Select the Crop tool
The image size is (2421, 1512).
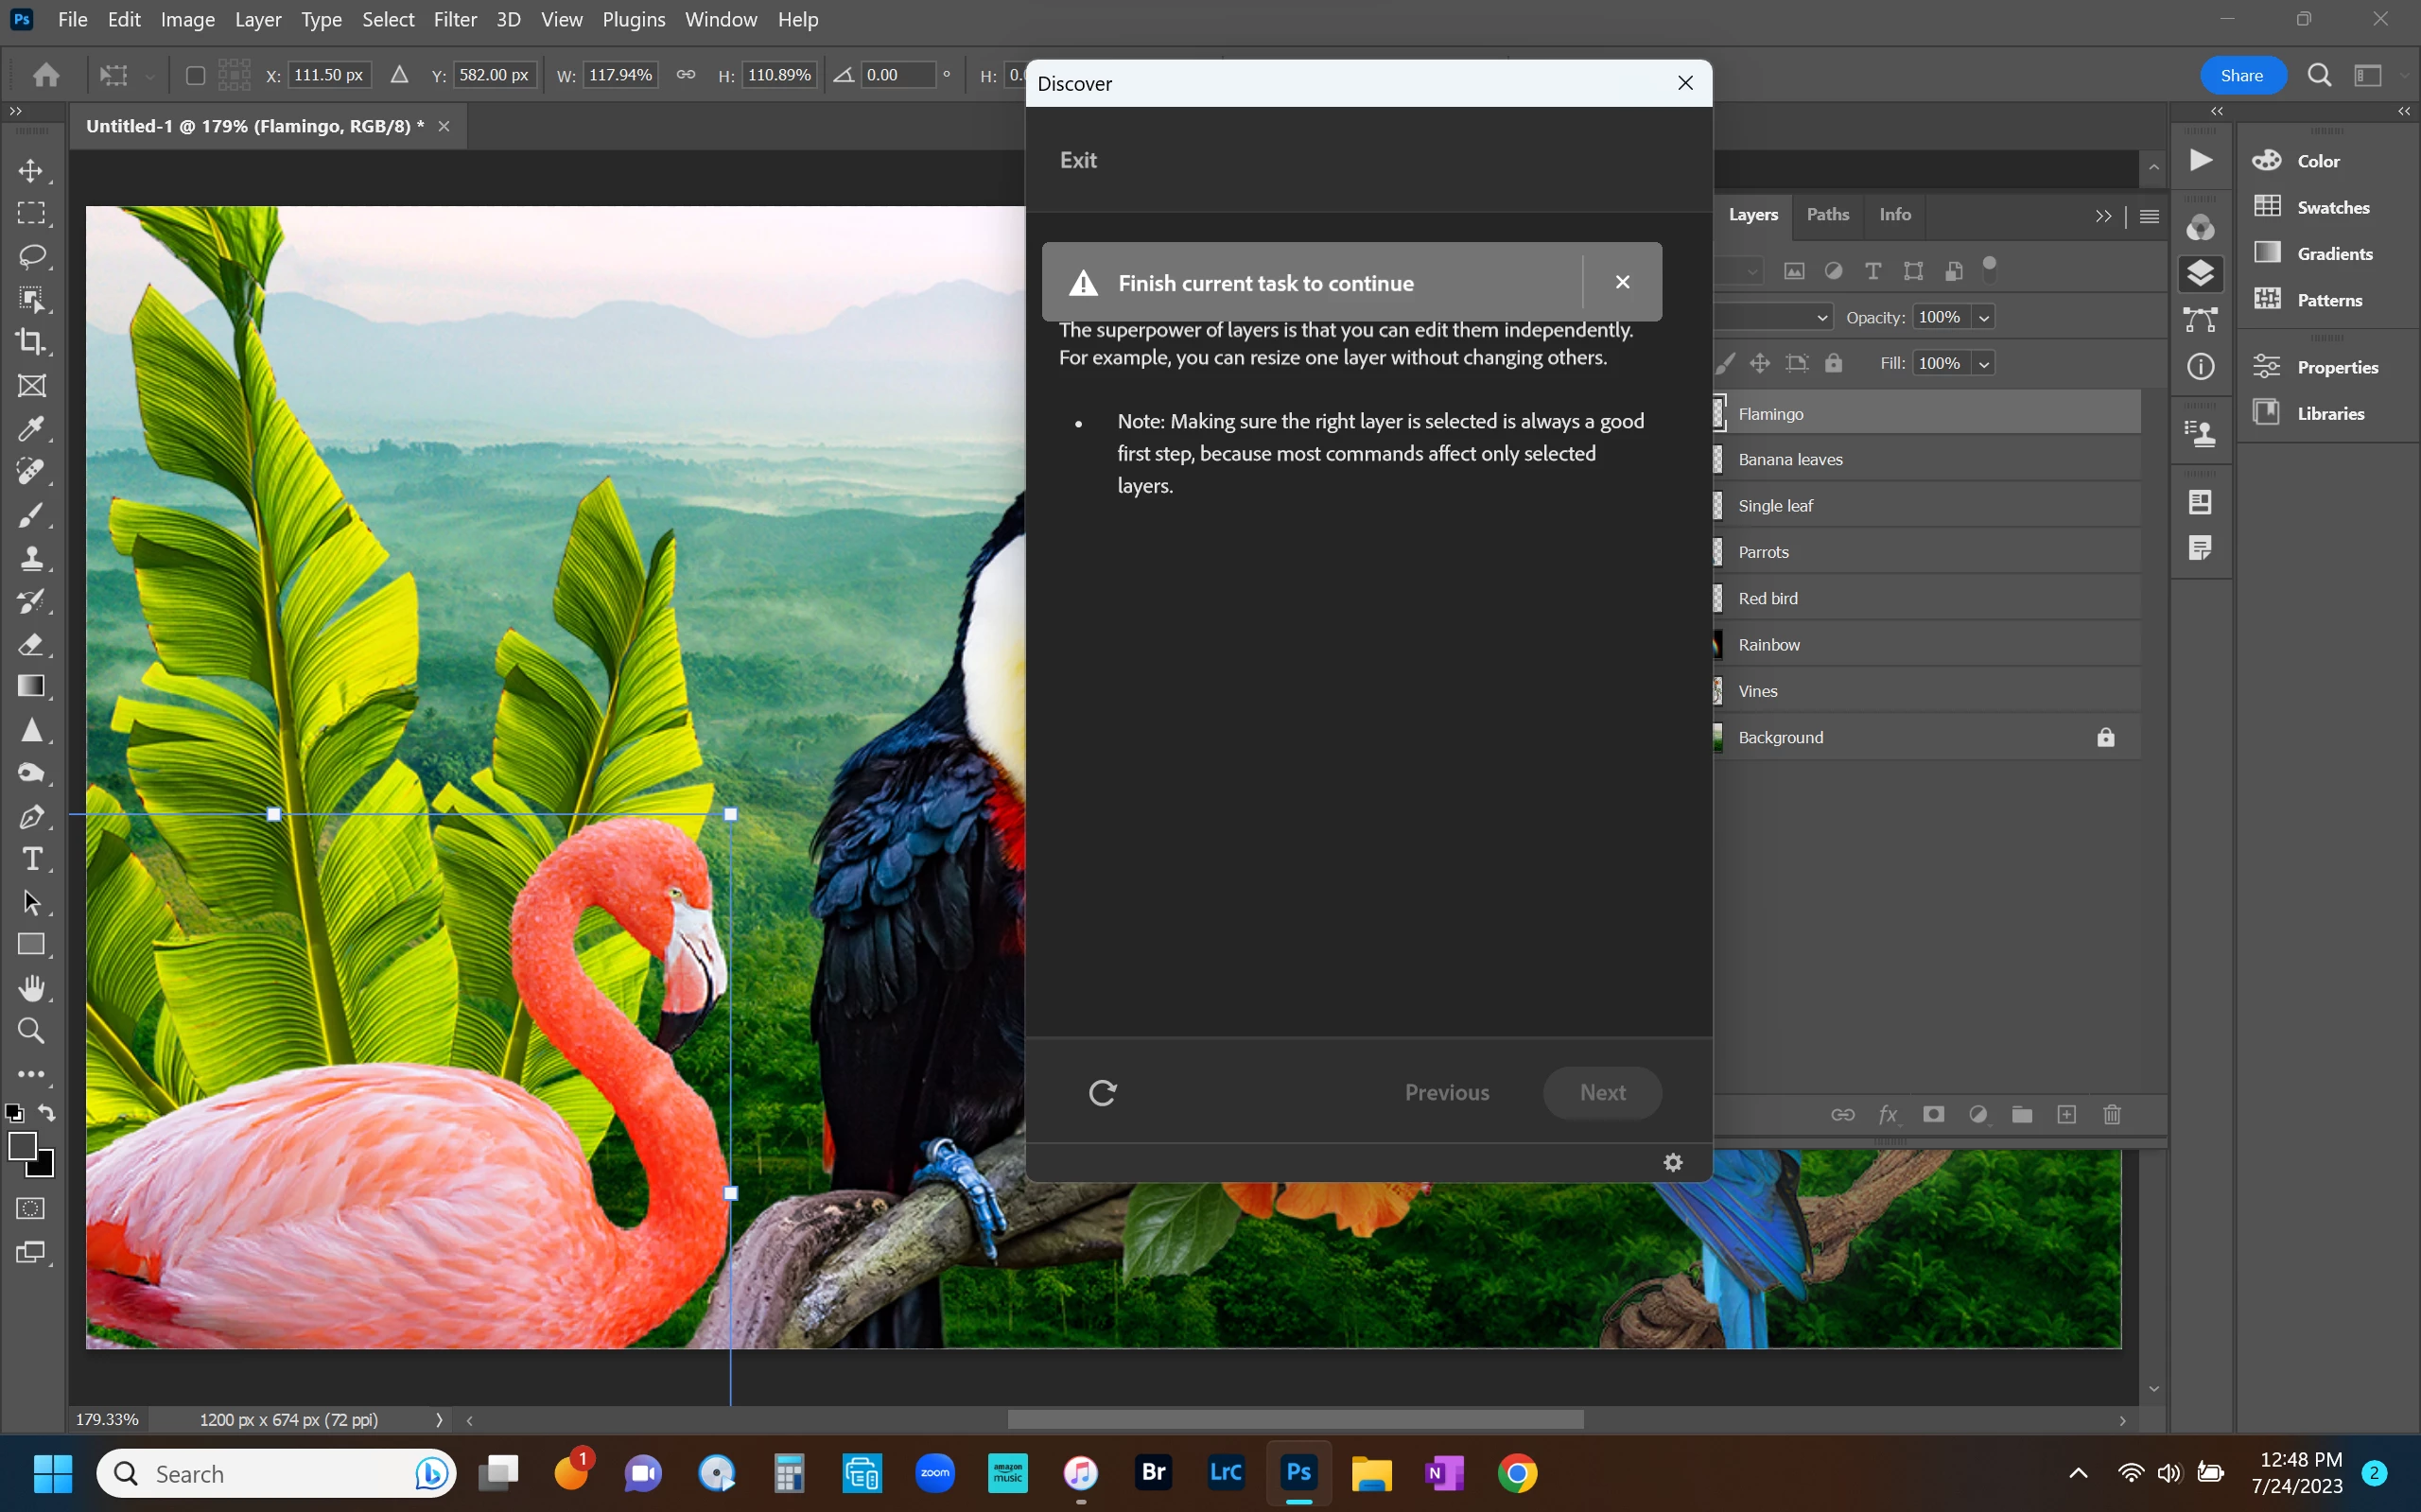coord(31,342)
